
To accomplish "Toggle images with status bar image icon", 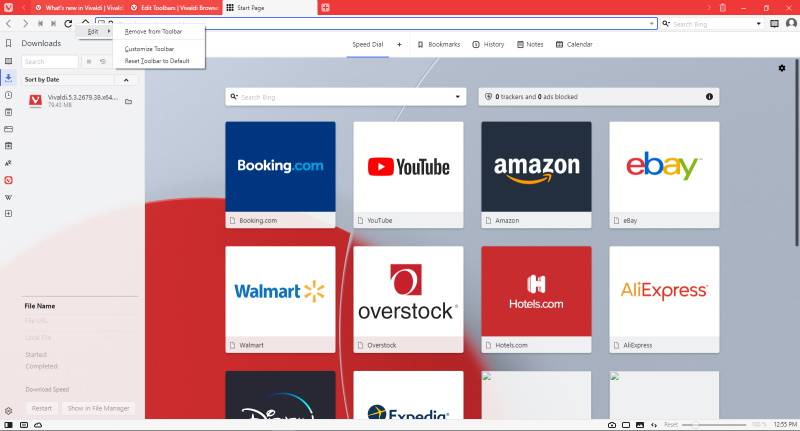I will tap(640, 424).
